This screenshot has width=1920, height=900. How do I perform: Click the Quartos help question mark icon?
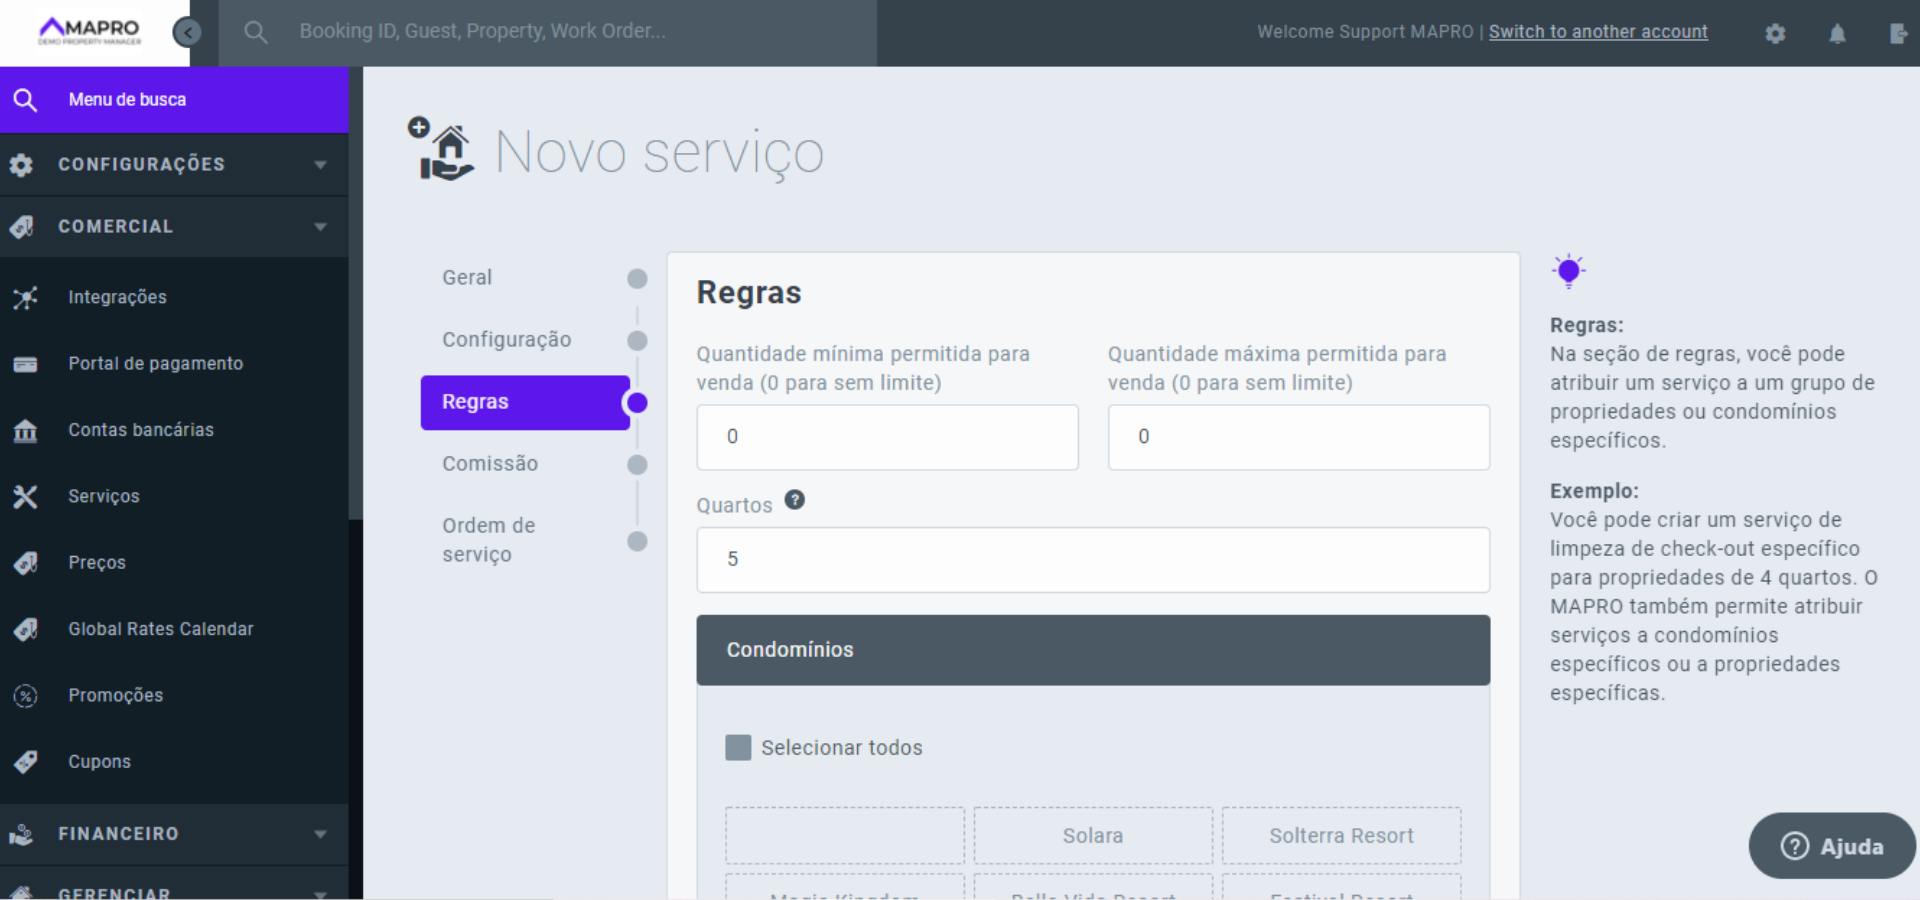(794, 500)
